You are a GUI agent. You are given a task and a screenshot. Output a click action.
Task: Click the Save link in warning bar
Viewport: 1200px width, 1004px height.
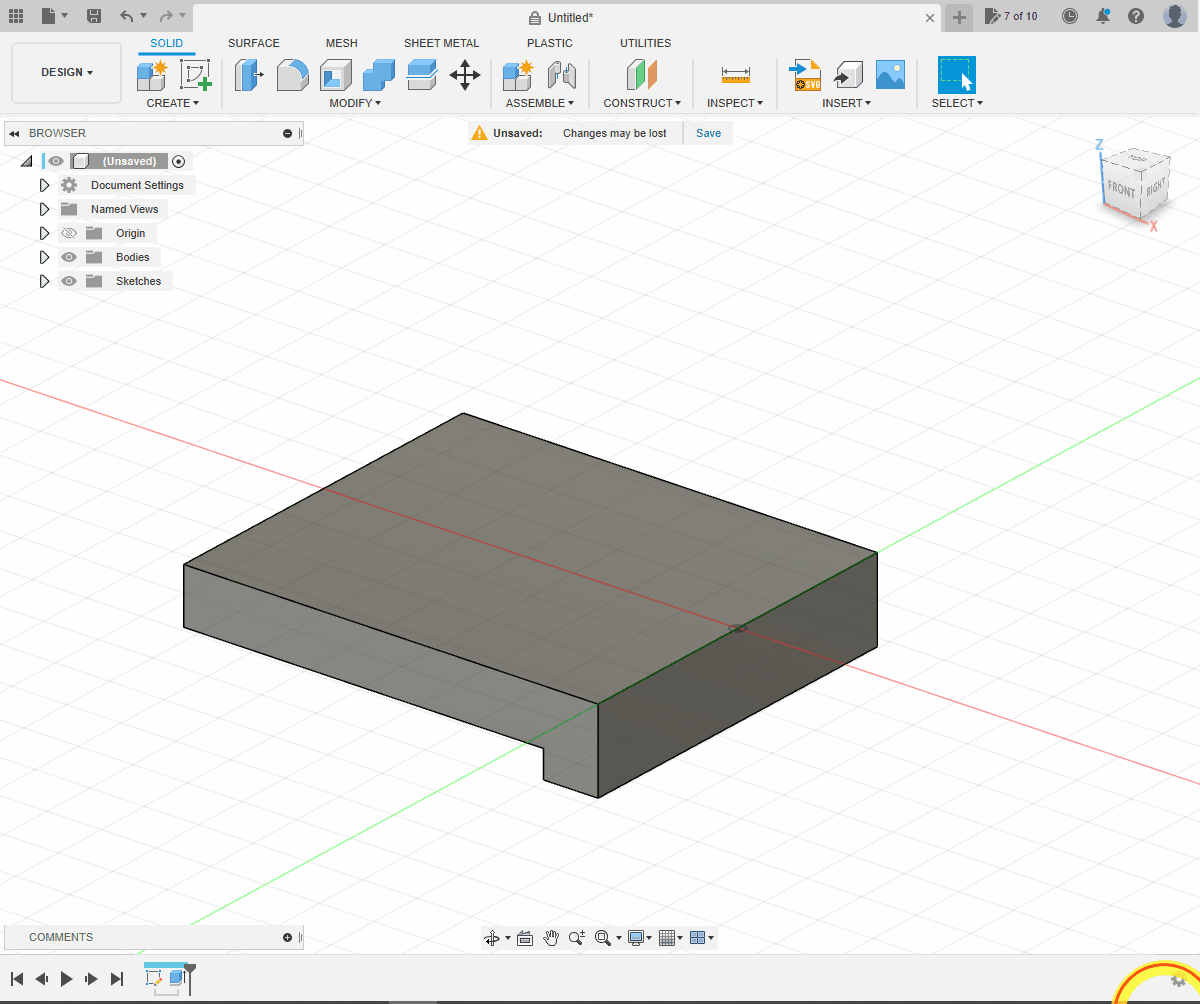(708, 133)
